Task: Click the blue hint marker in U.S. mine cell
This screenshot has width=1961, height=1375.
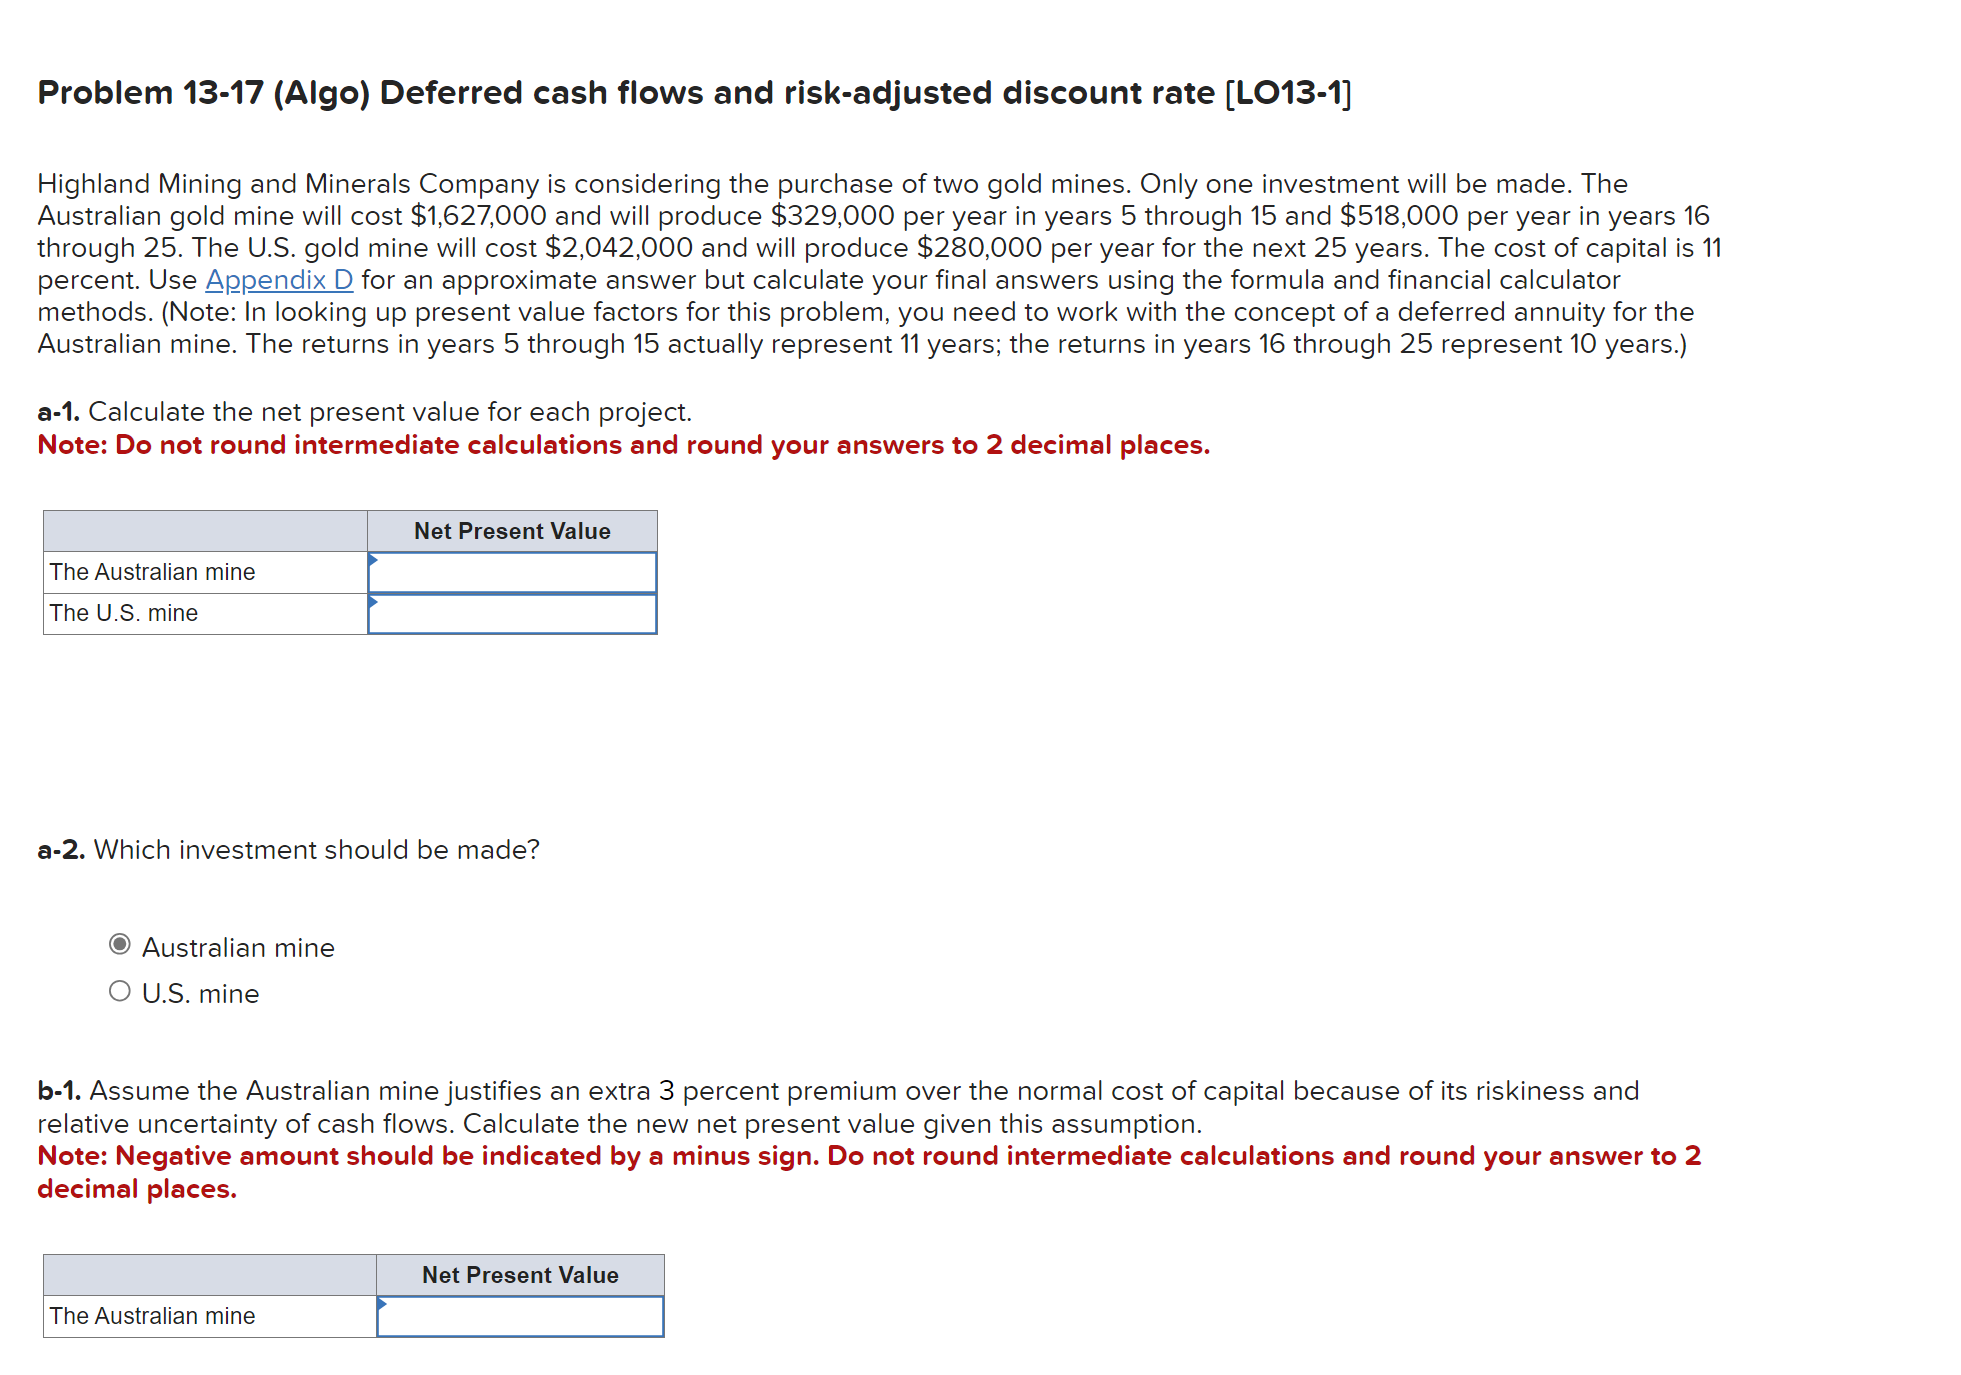Action: [x=375, y=600]
